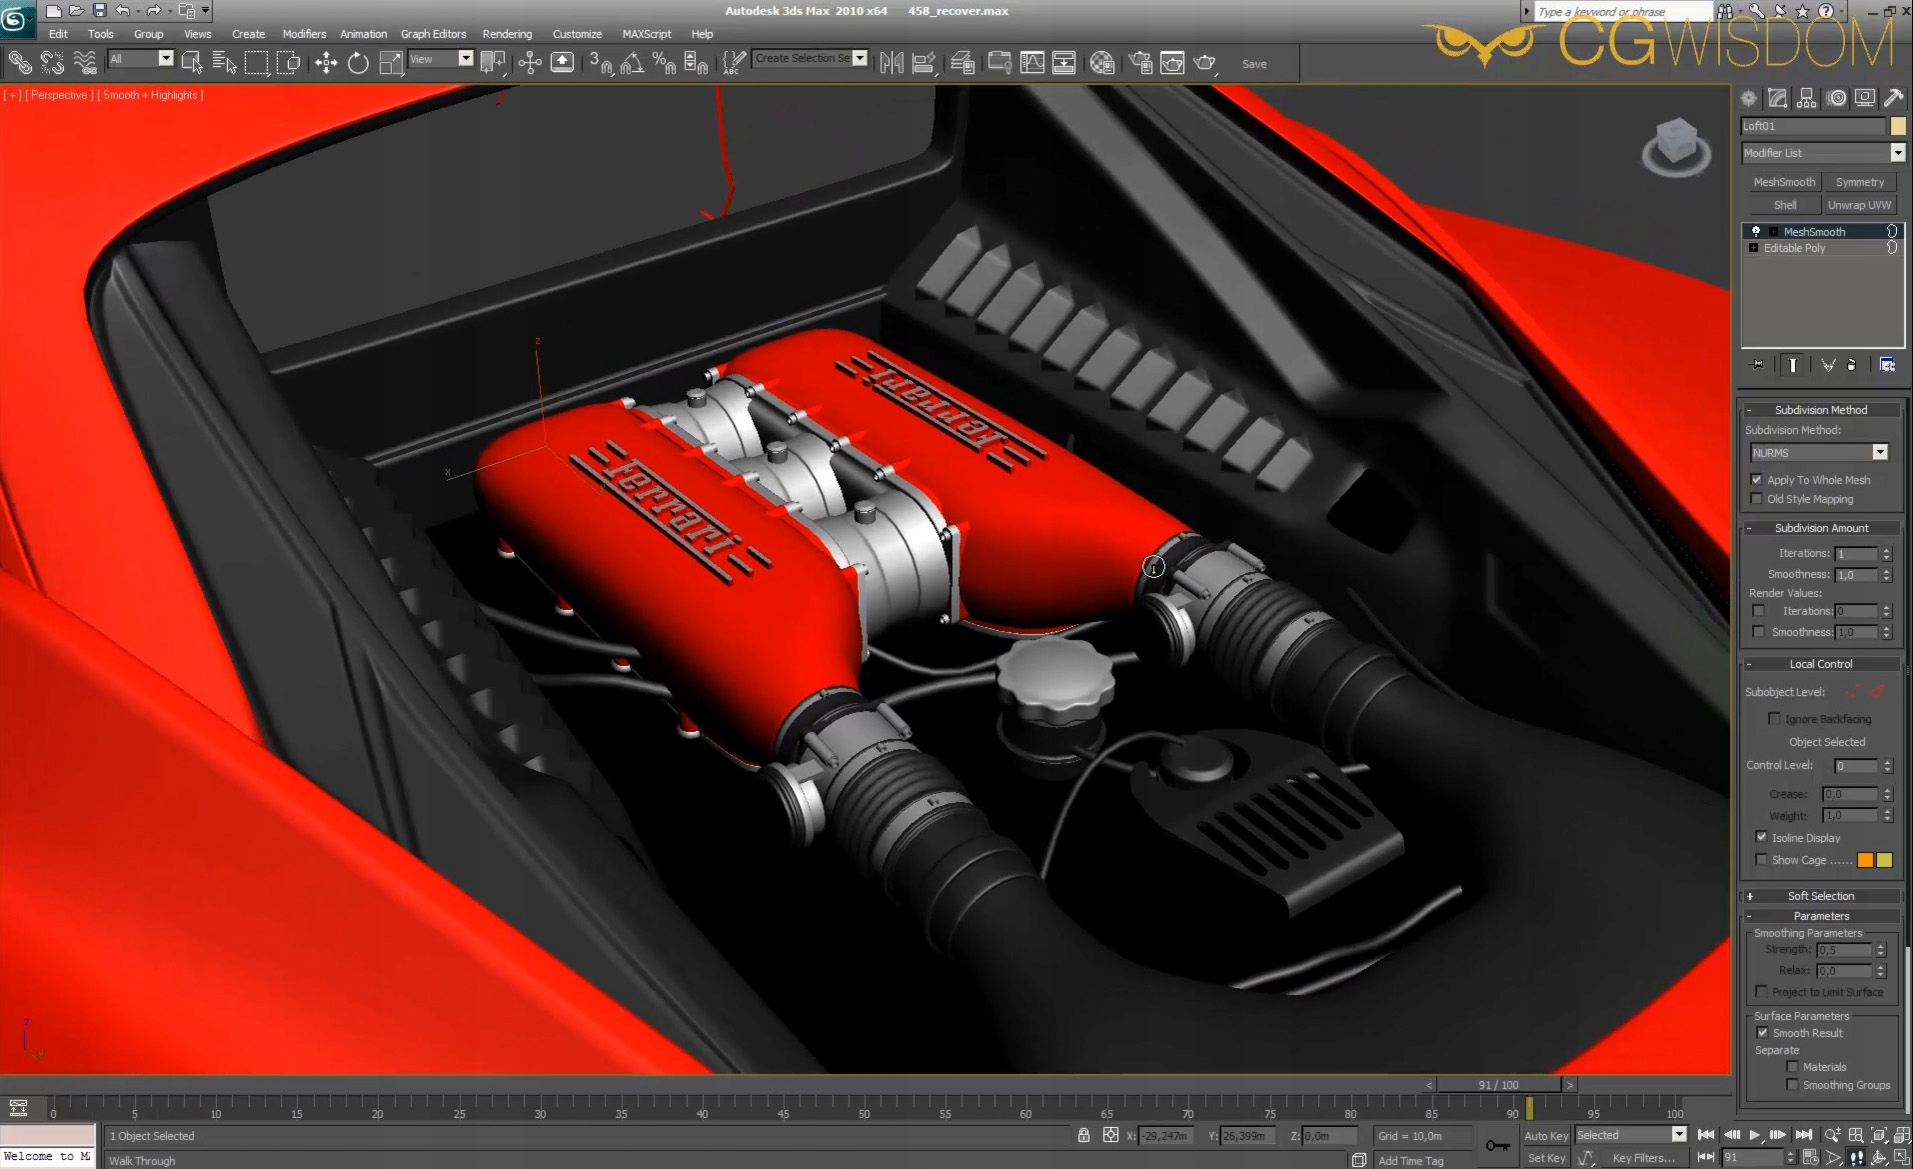Click the Mirror tool icon
The width and height of the screenshot is (1913, 1169).
tap(891, 63)
